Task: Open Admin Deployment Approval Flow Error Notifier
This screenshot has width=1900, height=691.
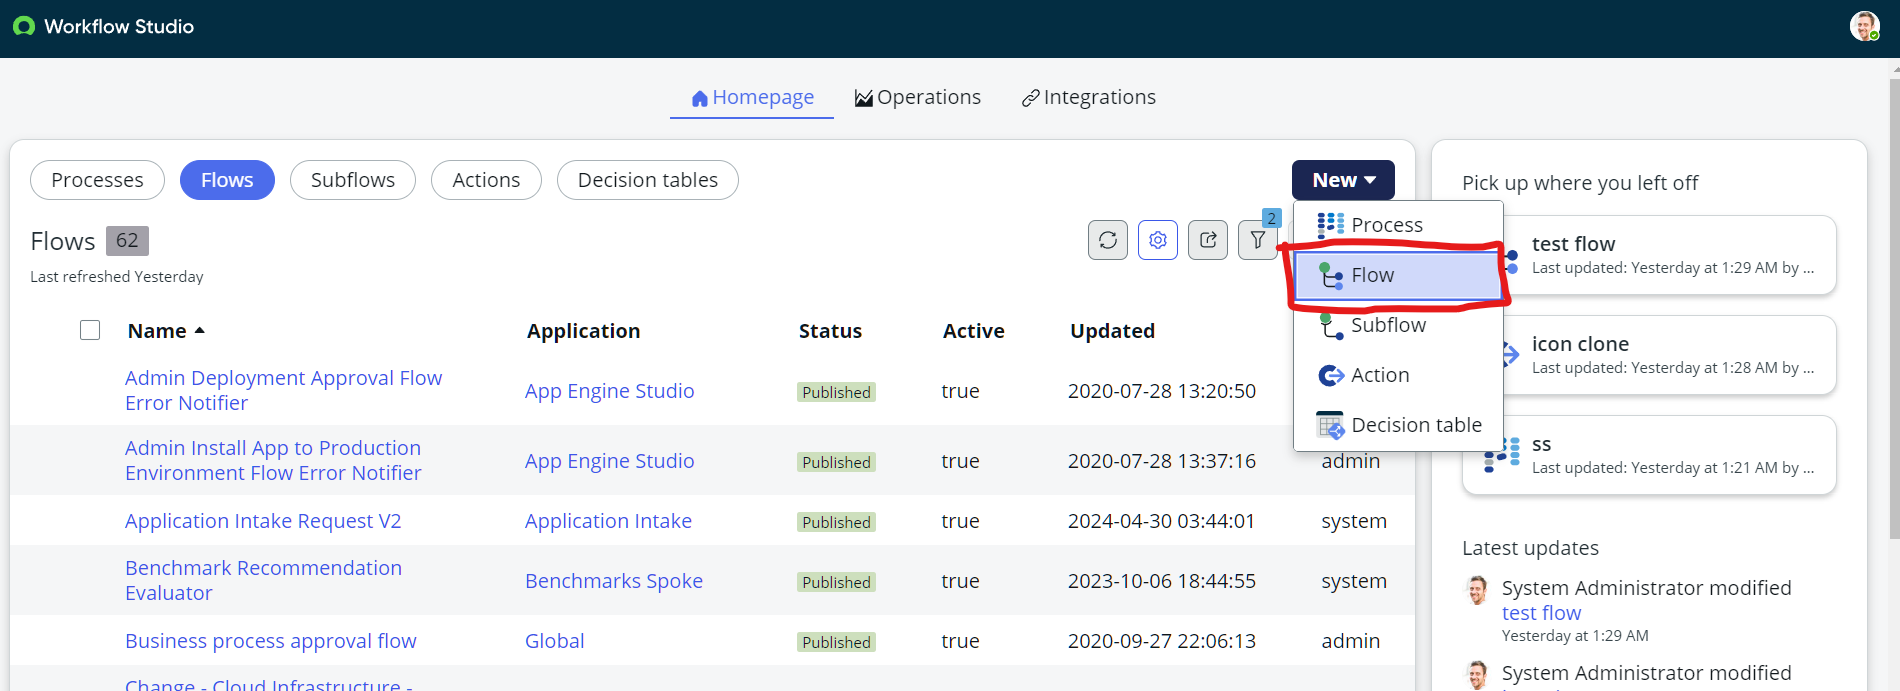Action: (x=283, y=390)
